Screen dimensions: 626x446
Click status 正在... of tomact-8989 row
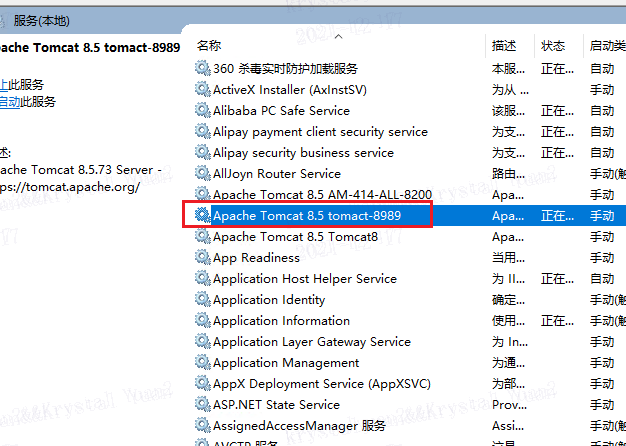[x=557, y=216]
